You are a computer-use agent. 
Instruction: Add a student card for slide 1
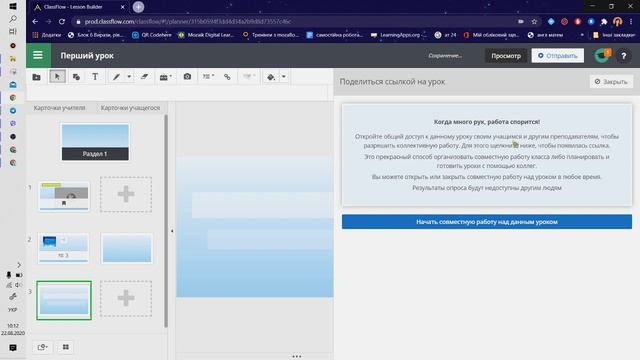(126, 194)
